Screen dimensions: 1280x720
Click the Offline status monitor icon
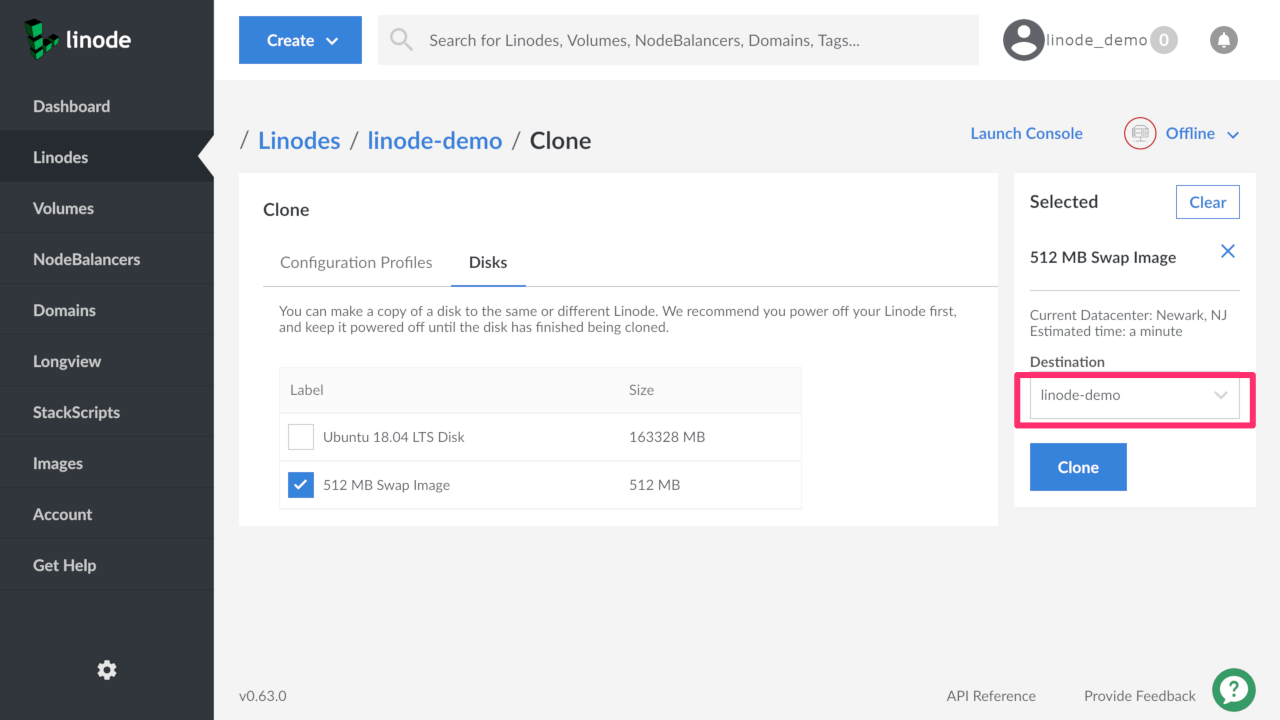point(1139,132)
